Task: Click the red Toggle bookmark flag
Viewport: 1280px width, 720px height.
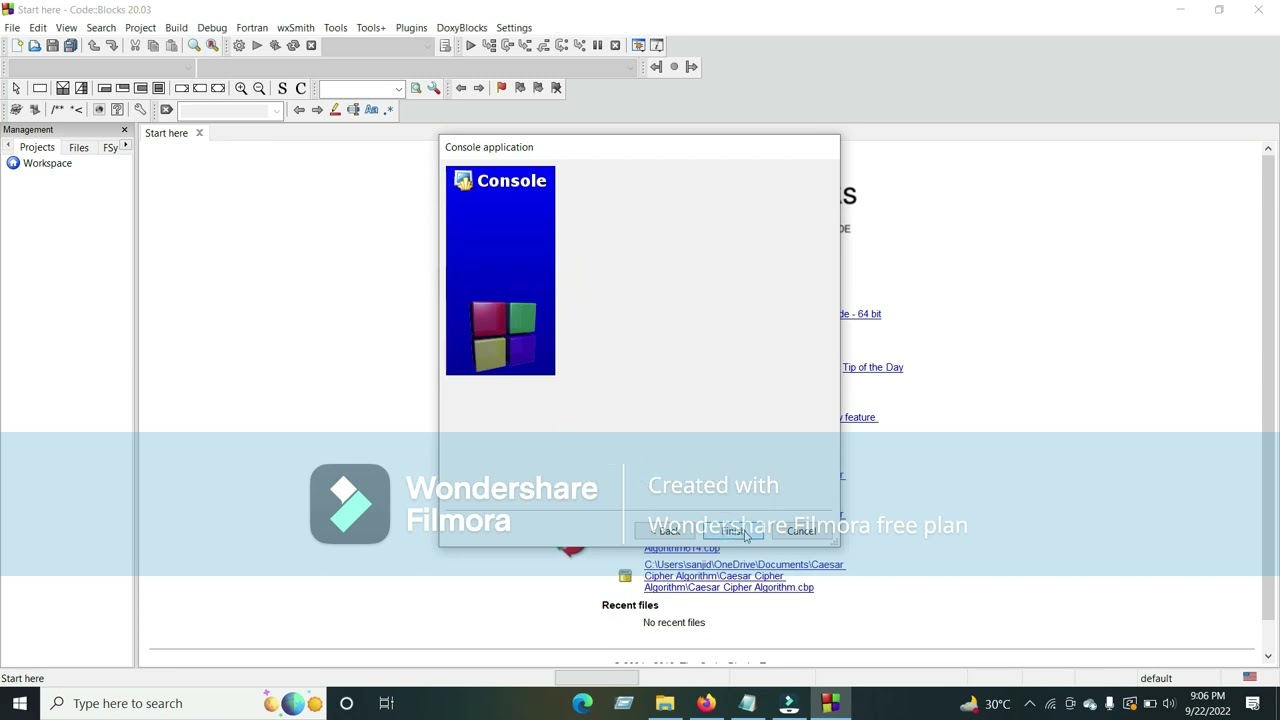Action: [x=502, y=89]
